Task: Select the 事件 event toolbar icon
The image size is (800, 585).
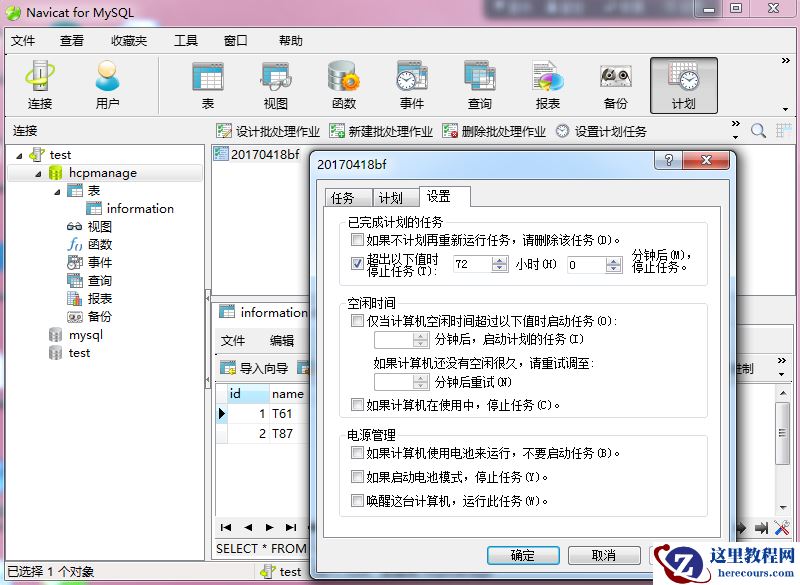Action: 412,85
